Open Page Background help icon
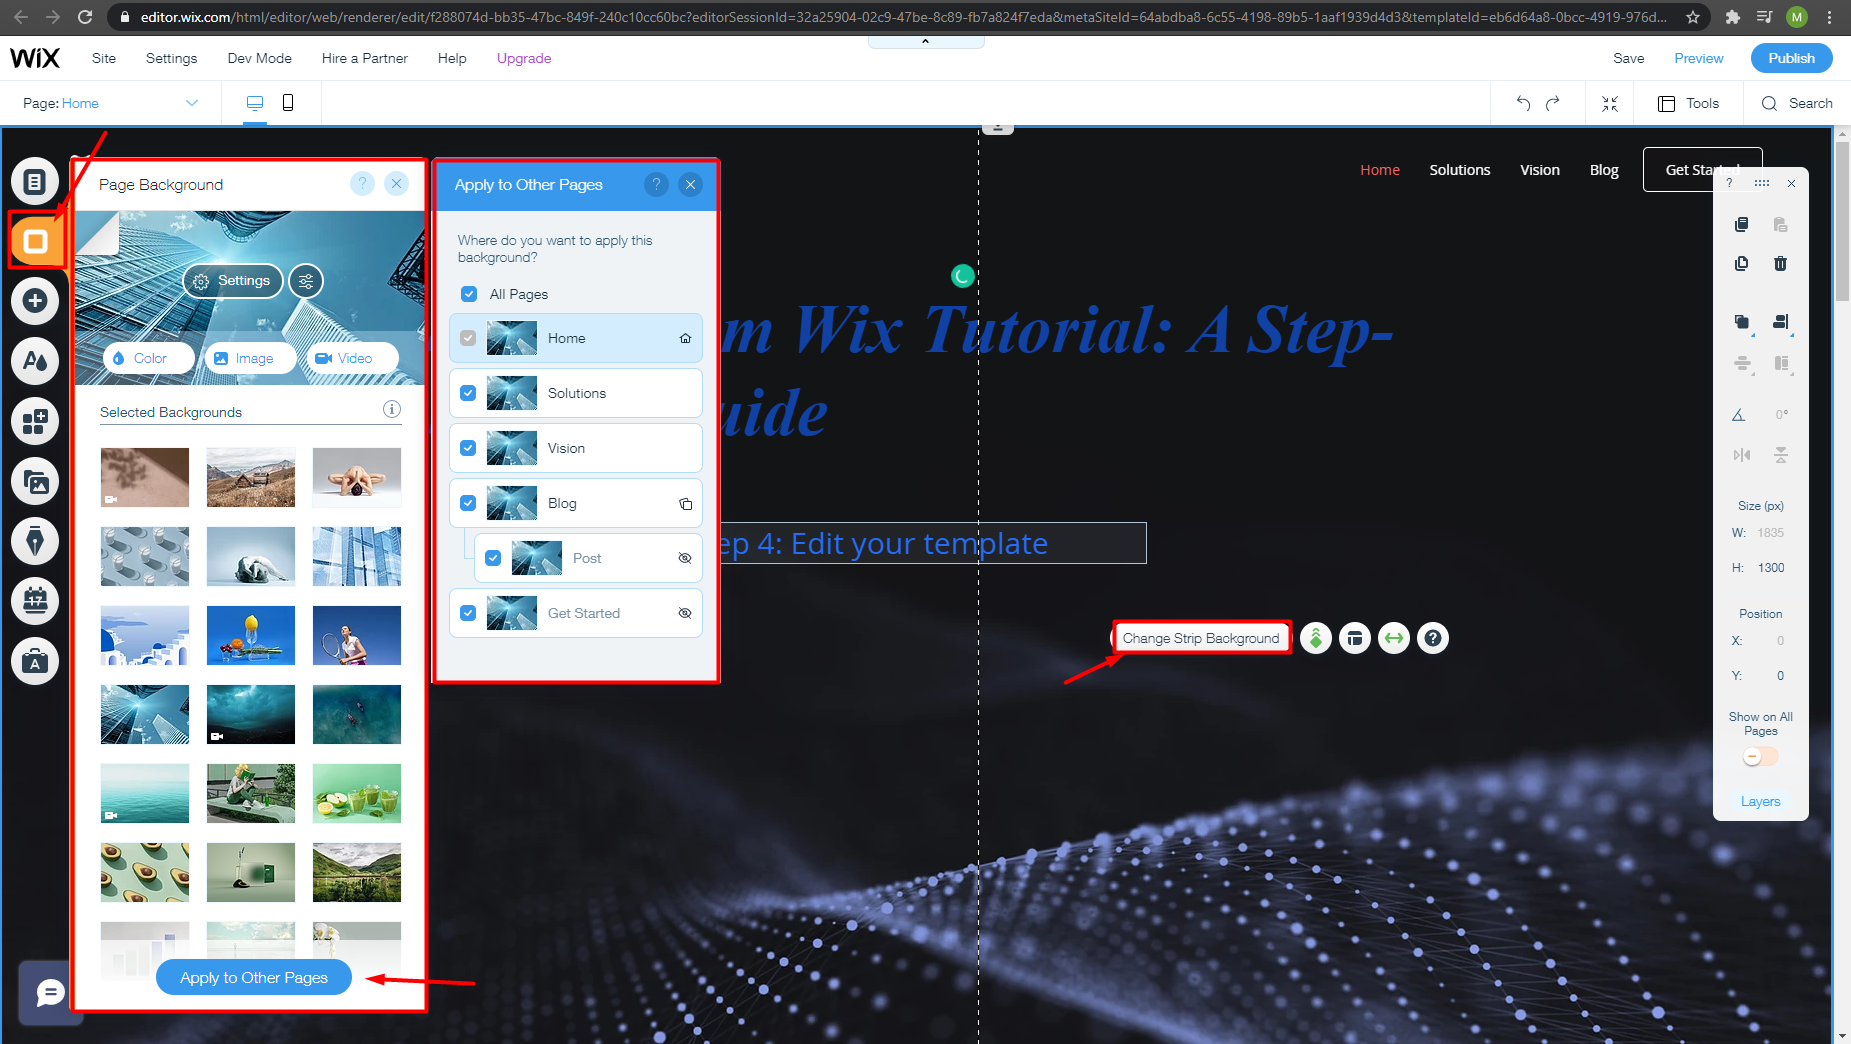The image size is (1851, 1044). coord(363,184)
